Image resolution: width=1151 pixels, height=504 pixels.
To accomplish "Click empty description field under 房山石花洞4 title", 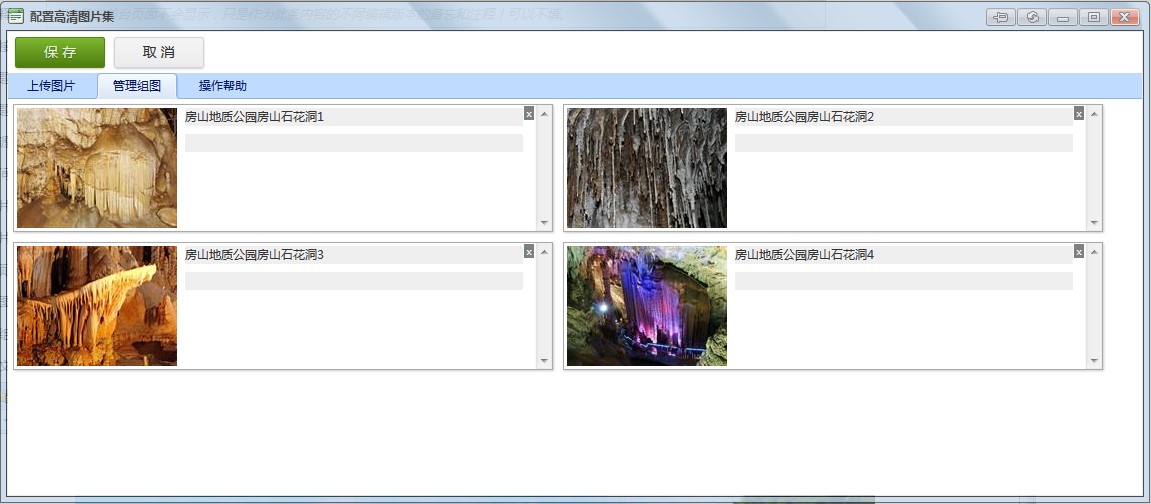I will tap(903, 281).
